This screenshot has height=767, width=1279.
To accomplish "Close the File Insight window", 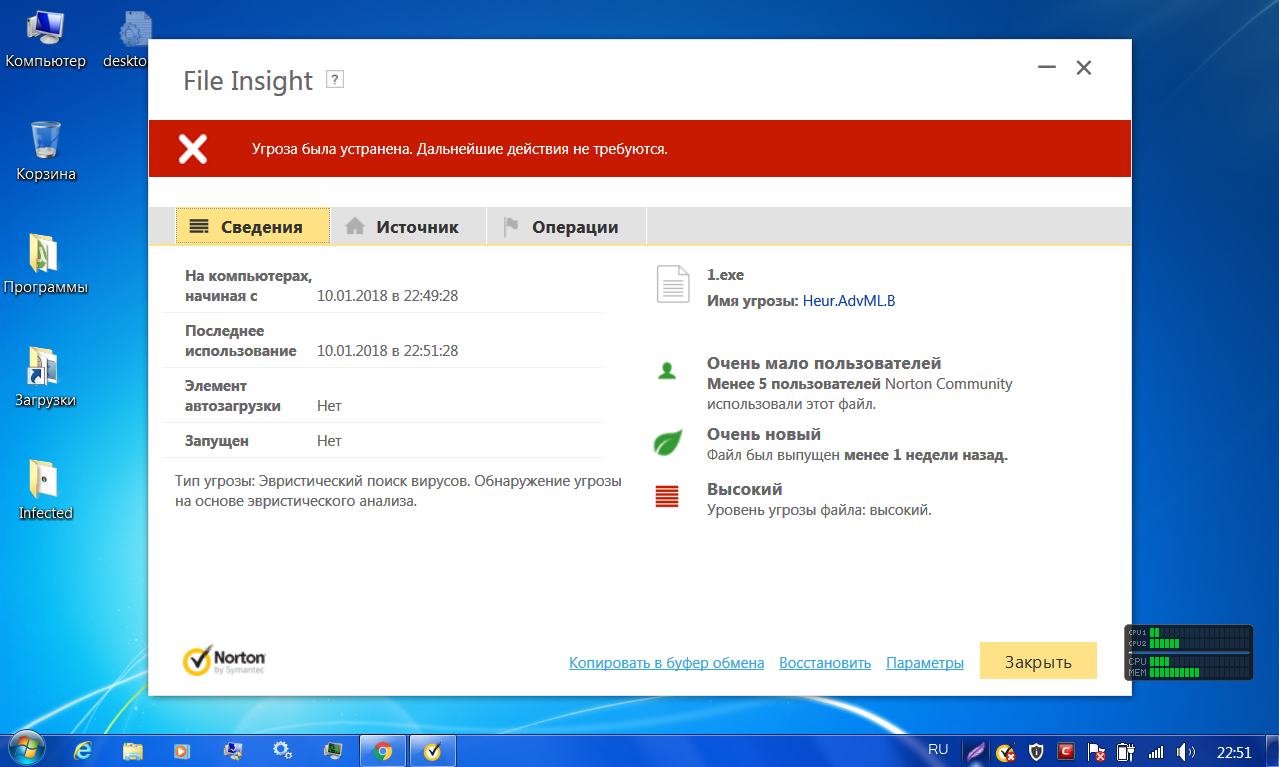I will (x=1083, y=68).
